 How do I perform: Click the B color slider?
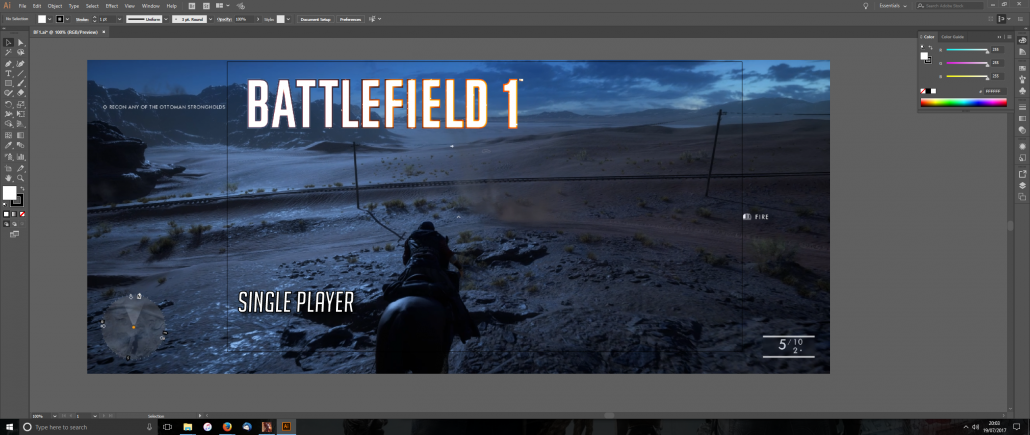tap(967, 77)
